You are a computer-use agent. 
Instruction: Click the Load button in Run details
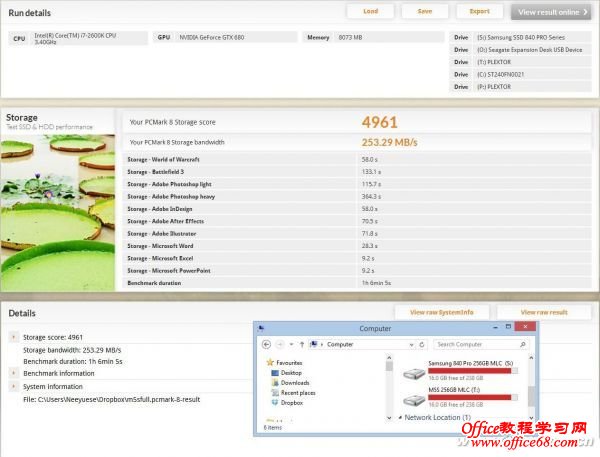coord(370,11)
